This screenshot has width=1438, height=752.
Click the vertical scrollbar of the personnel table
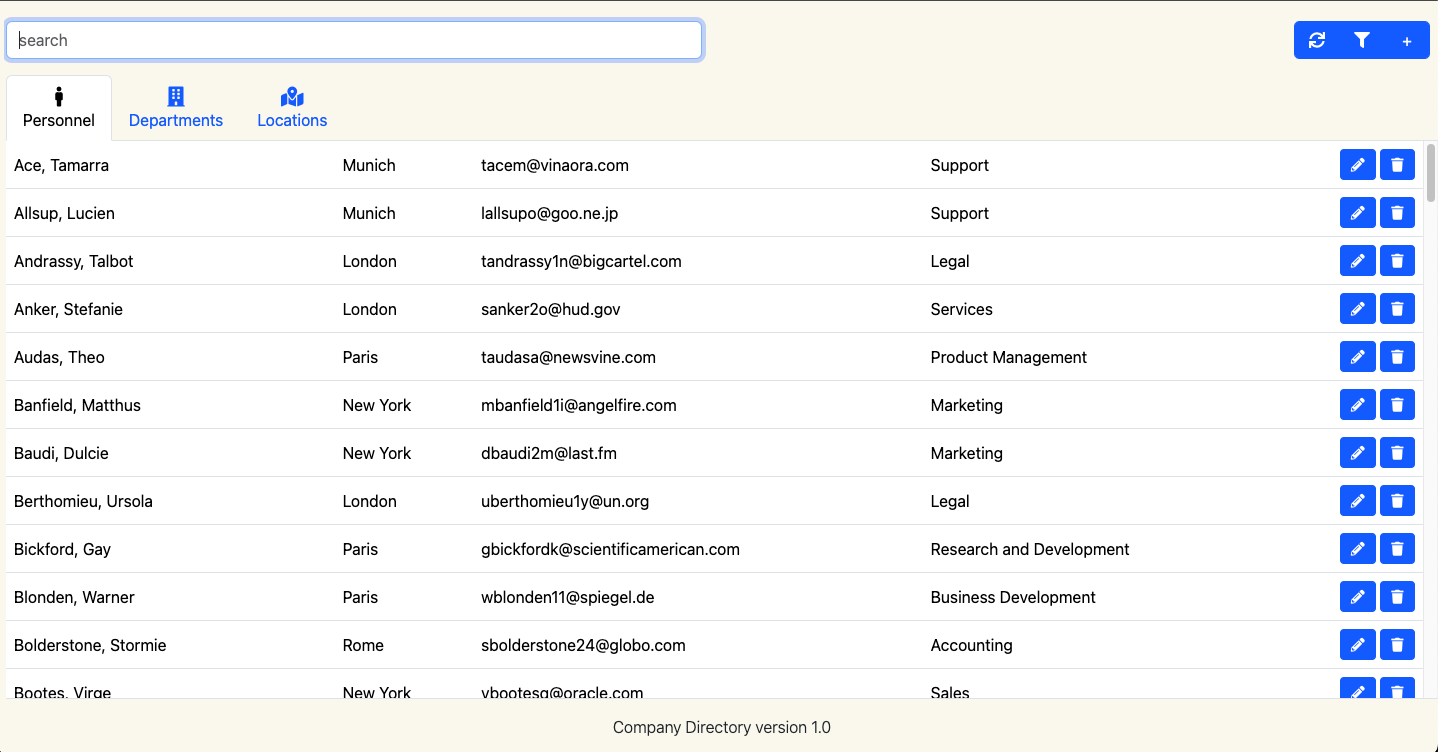(1431, 173)
